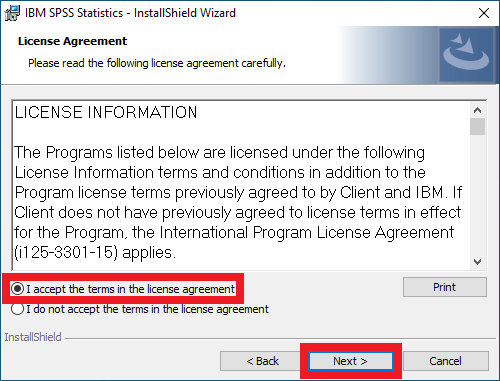The image size is (500, 381).
Task: Click the '(i125-3301-15) applies' line
Action: click(95, 253)
